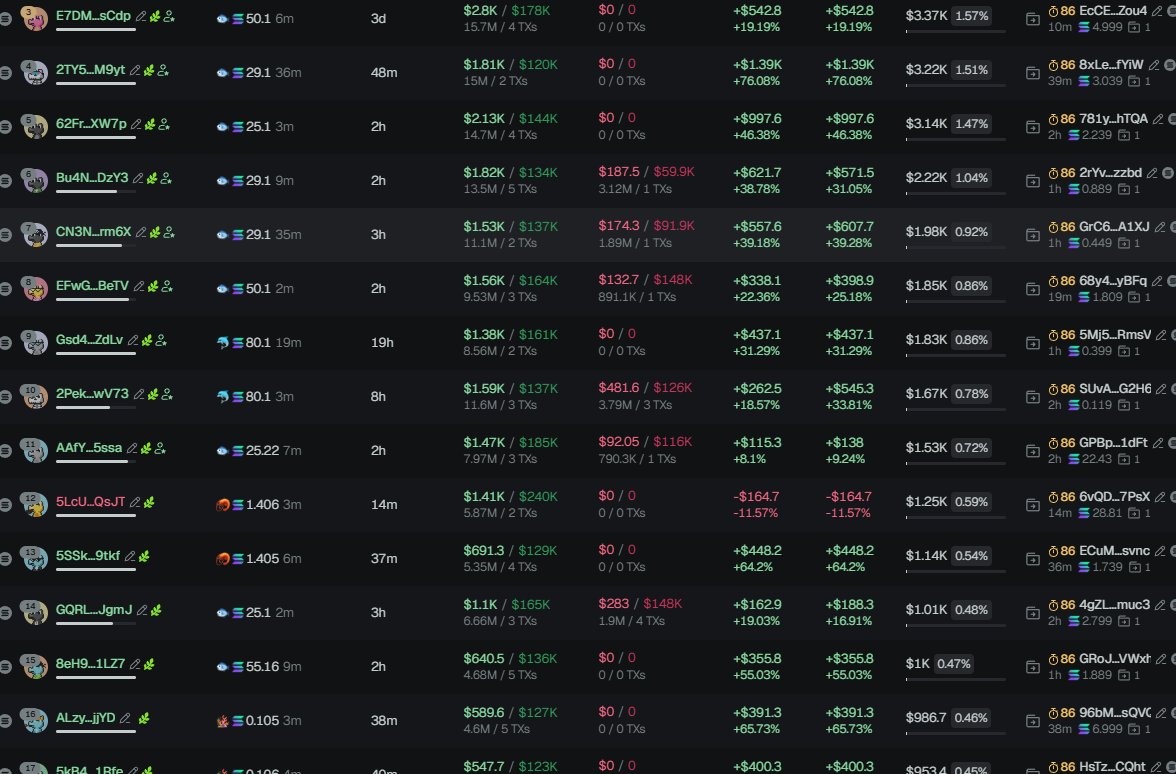The width and height of the screenshot is (1176, 774).
Task: Click the shrimp icon in 5LcU...QsJT row
Action: (222, 504)
